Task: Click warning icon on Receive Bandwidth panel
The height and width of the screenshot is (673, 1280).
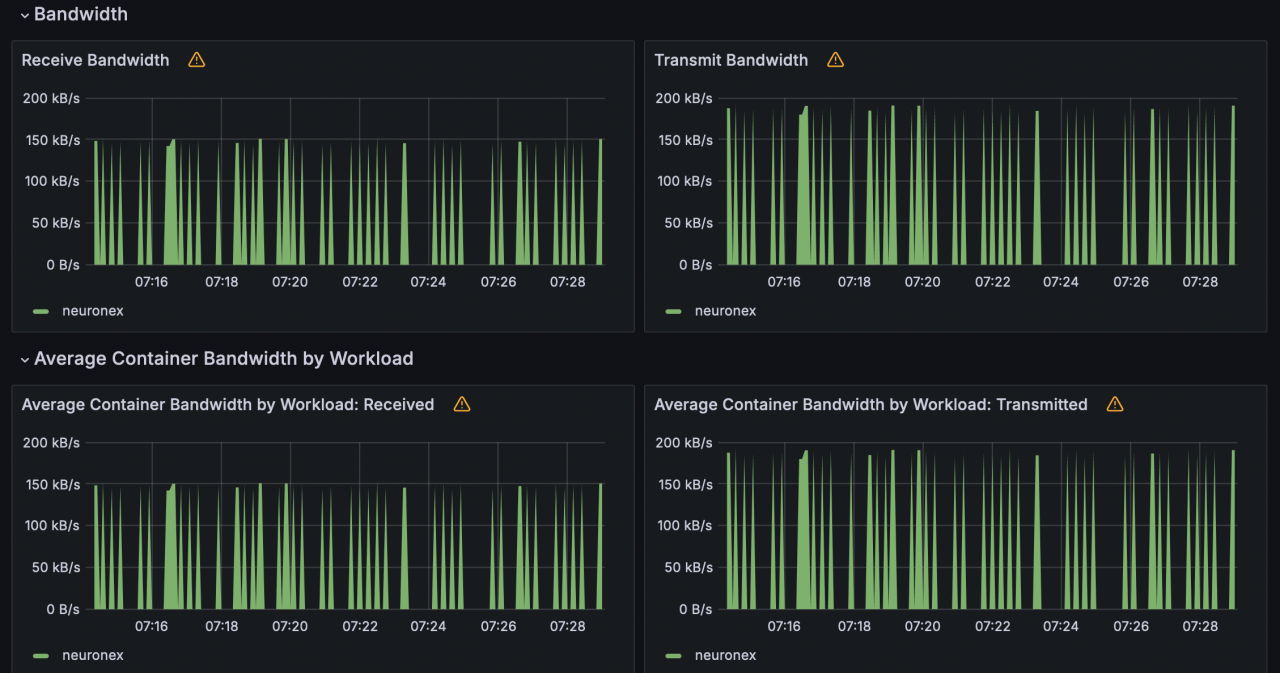Action: (x=197, y=60)
